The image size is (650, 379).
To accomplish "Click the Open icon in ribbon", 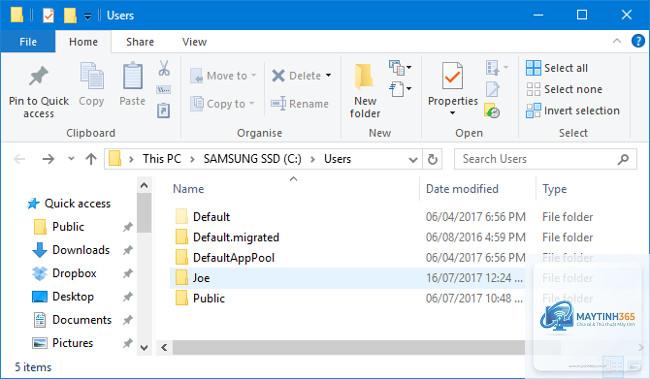I will 492,68.
